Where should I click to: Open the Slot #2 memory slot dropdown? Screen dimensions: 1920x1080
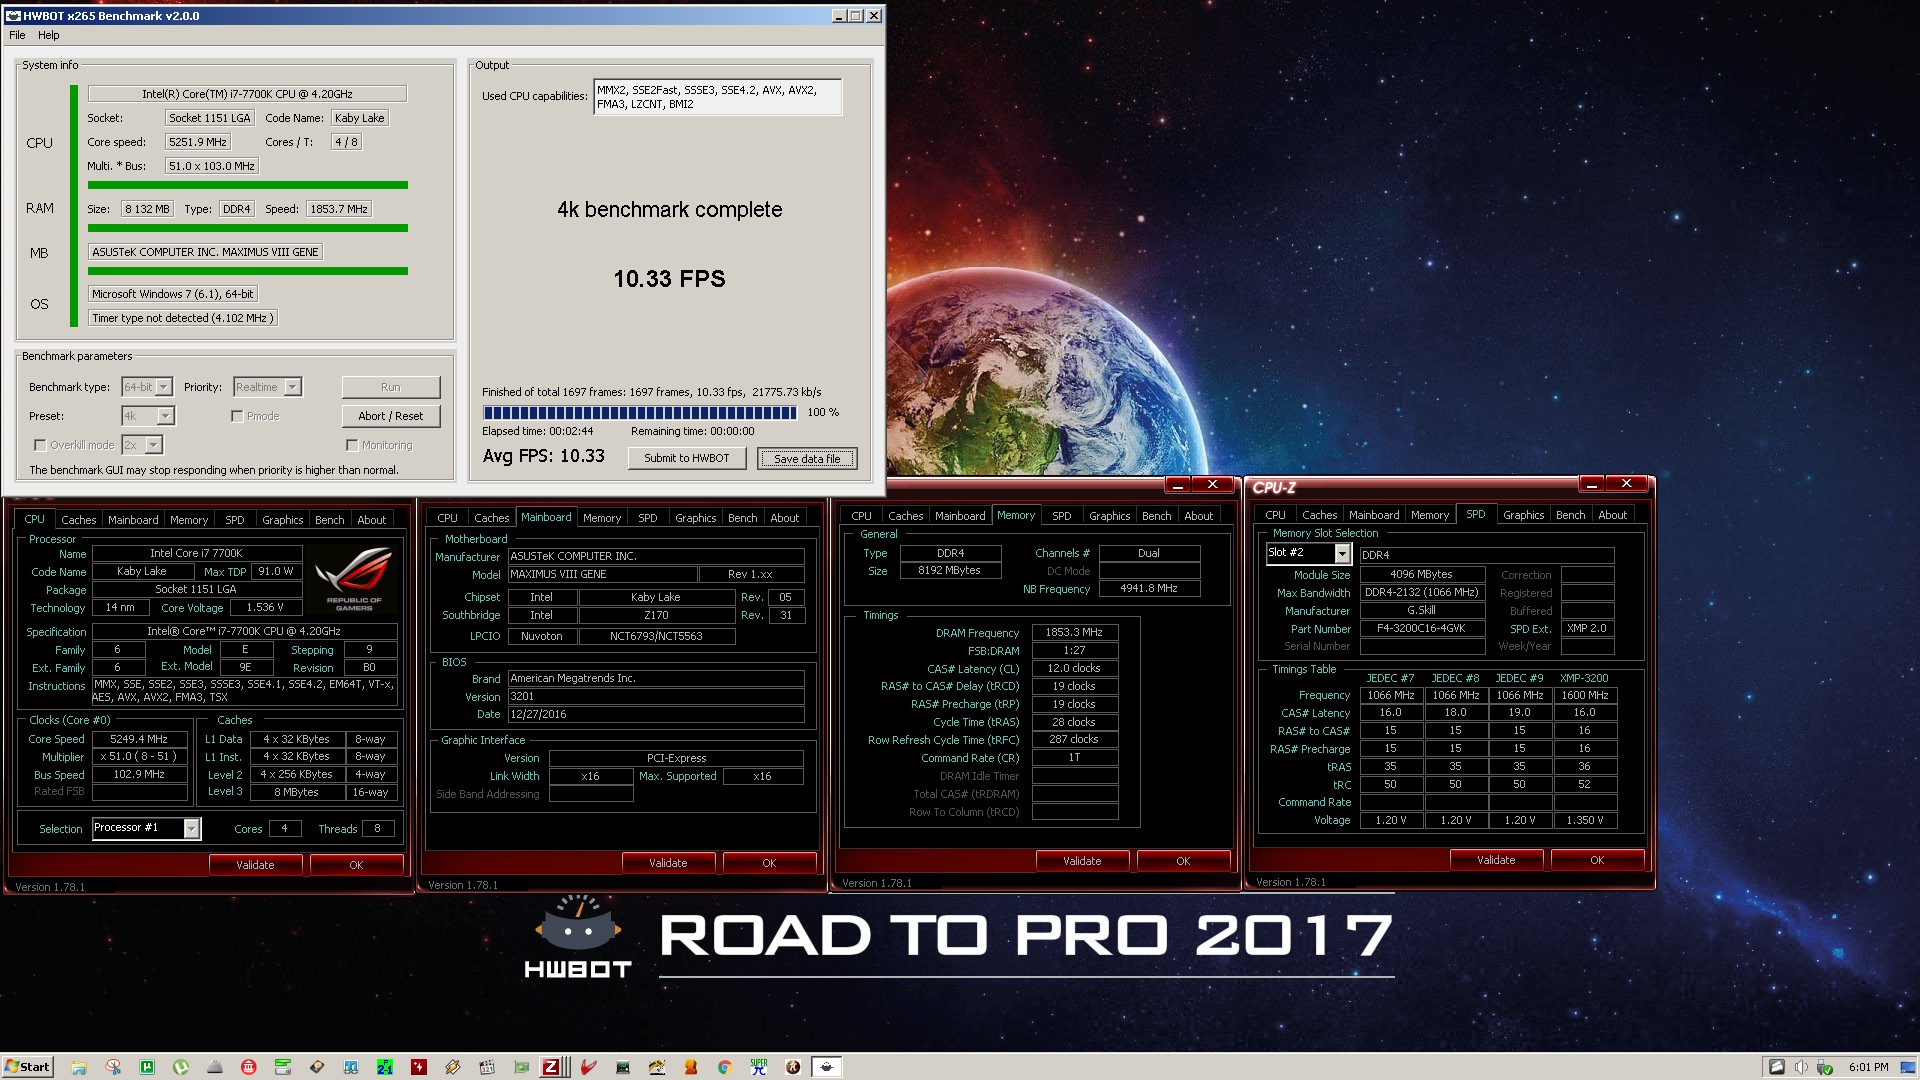coord(1308,553)
